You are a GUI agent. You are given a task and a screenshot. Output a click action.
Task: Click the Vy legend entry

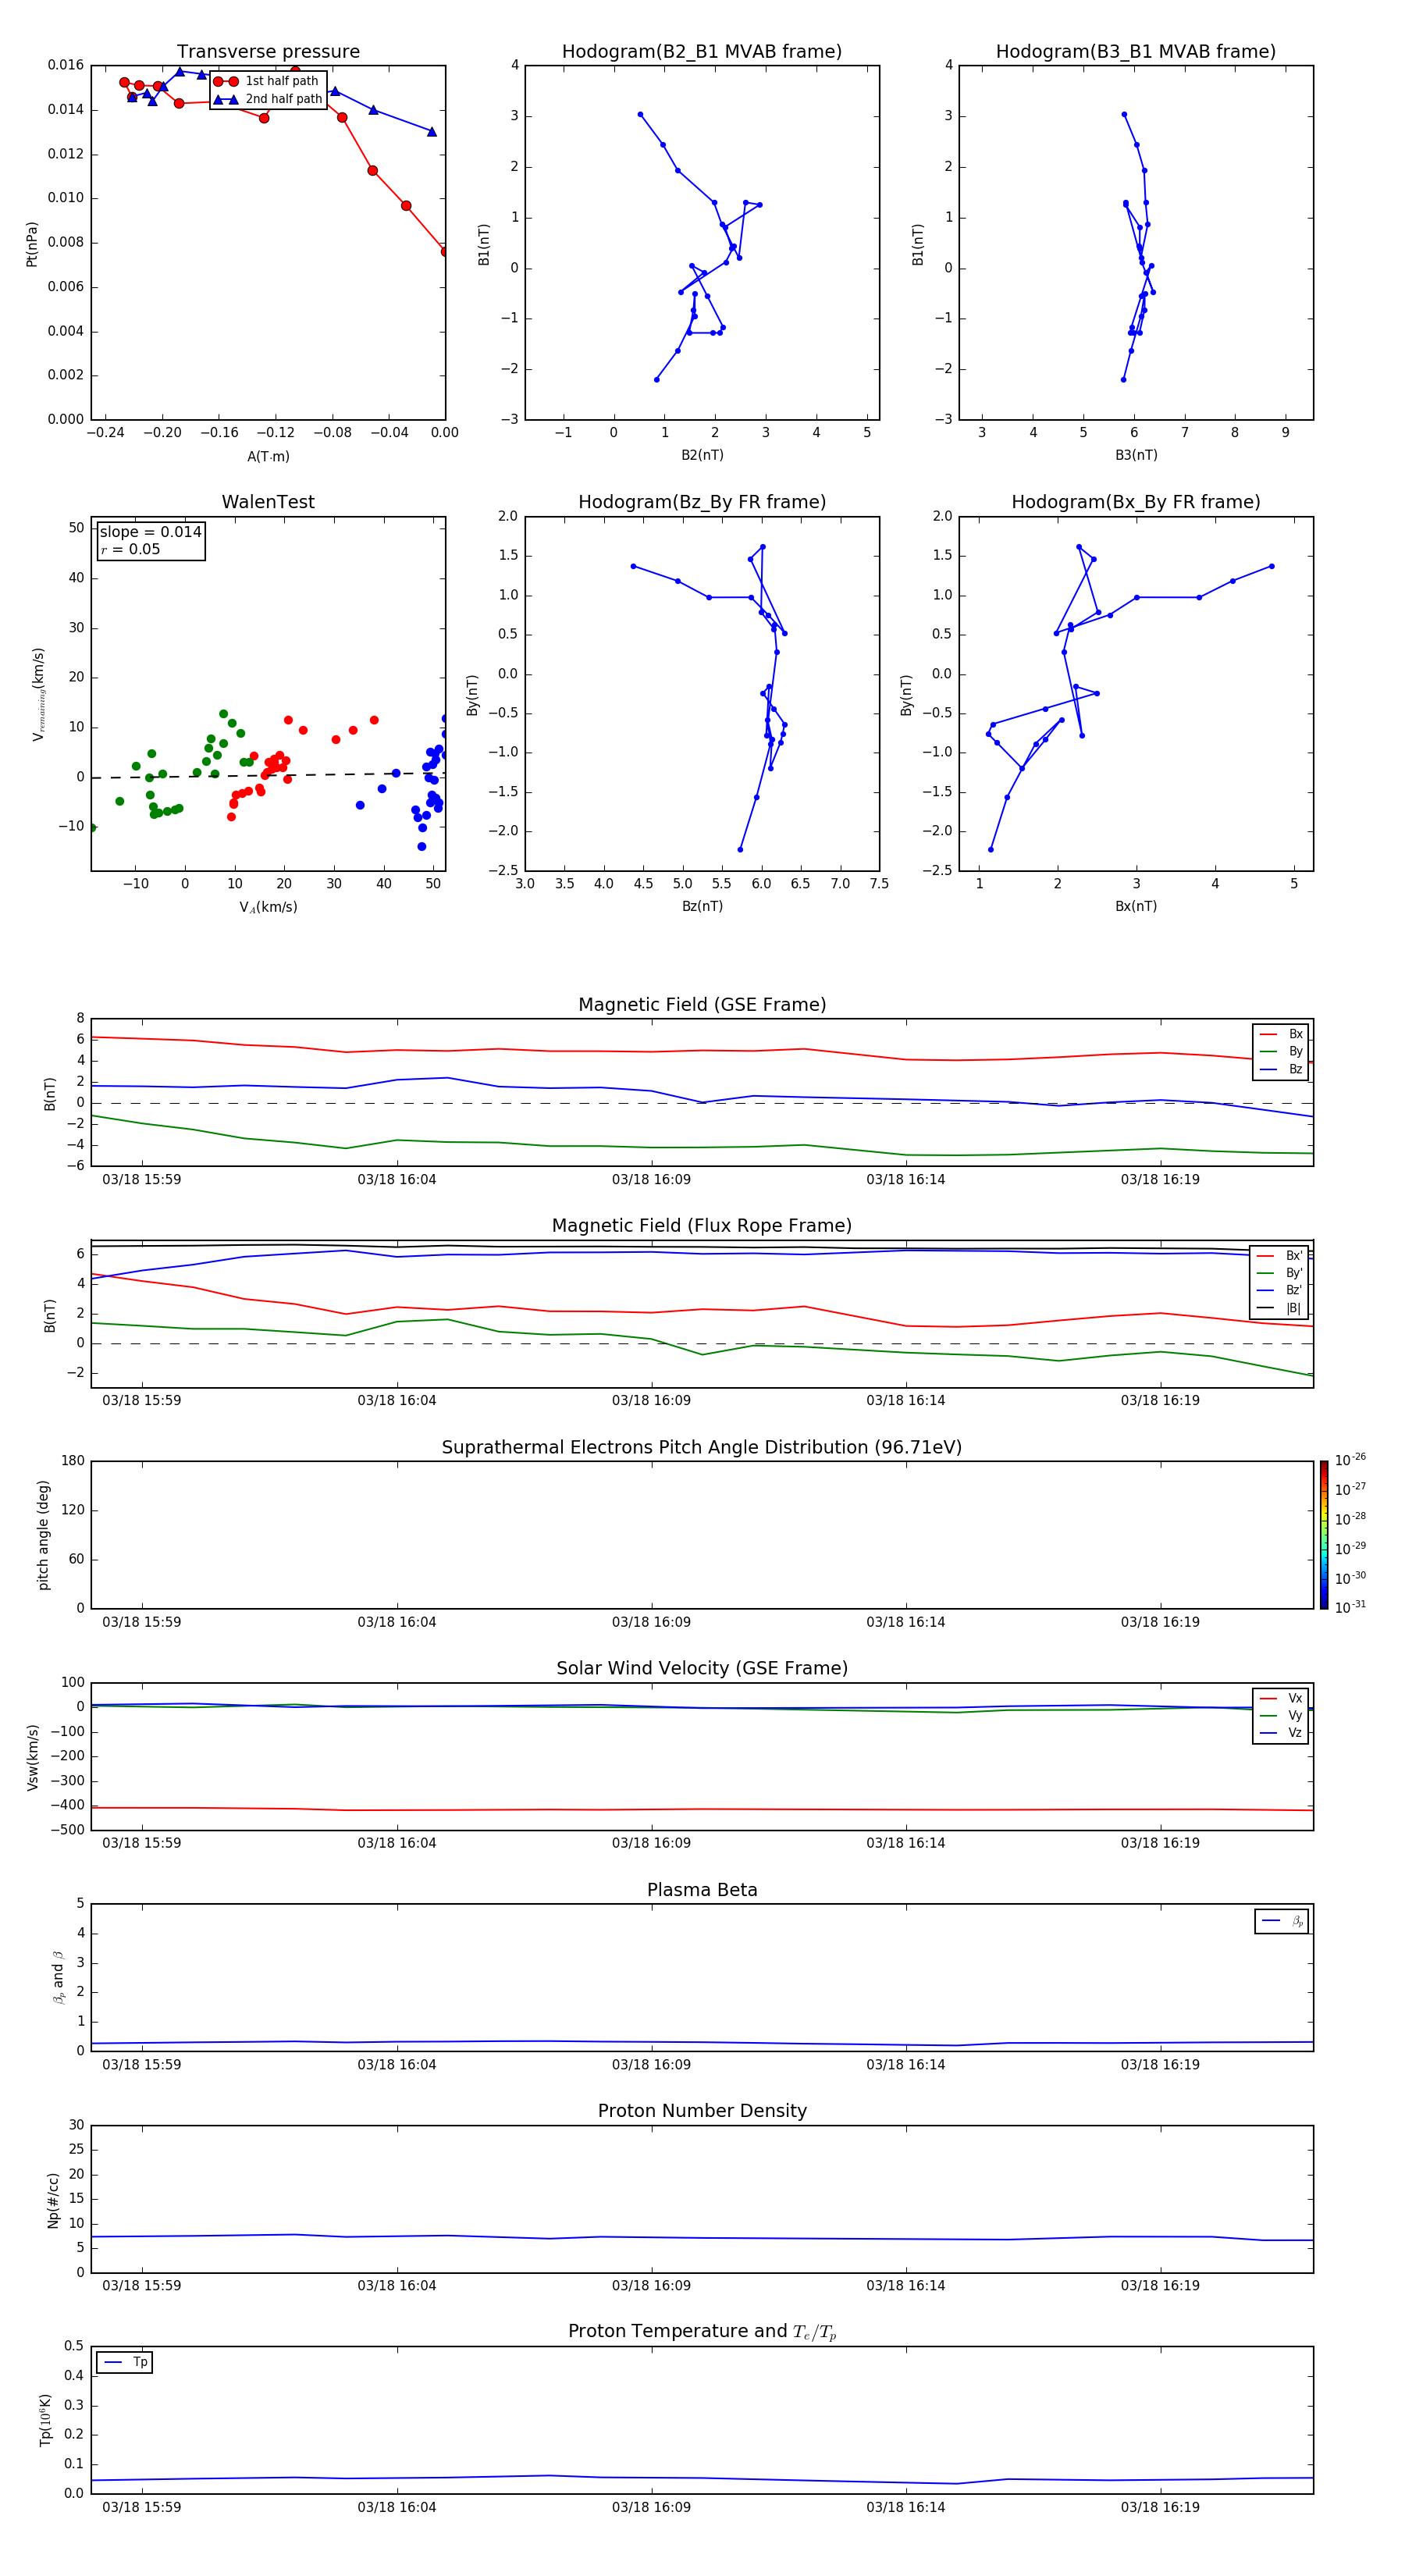tap(1281, 1716)
